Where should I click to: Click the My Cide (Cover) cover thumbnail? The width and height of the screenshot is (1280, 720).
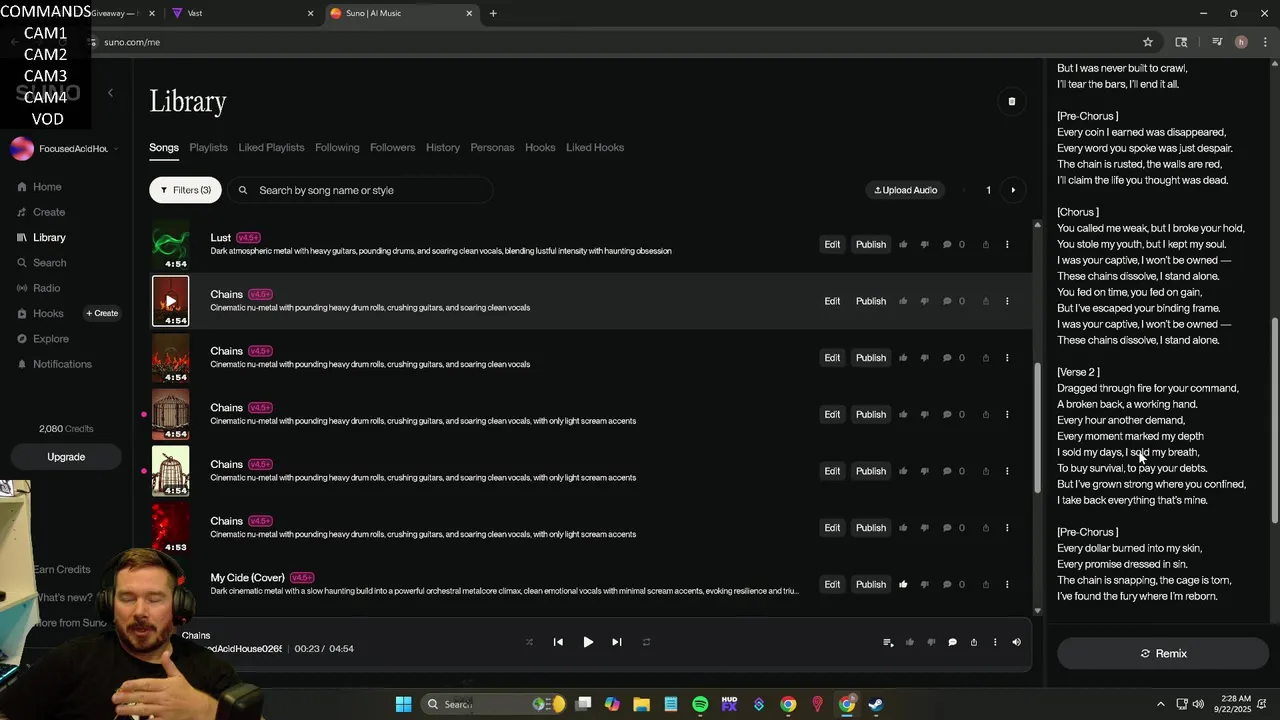170,584
